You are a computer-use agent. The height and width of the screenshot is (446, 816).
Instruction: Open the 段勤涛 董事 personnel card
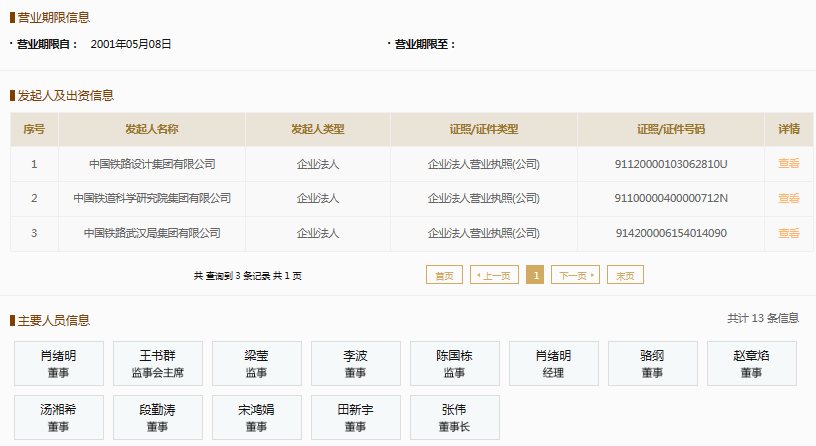(x=158, y=417)
